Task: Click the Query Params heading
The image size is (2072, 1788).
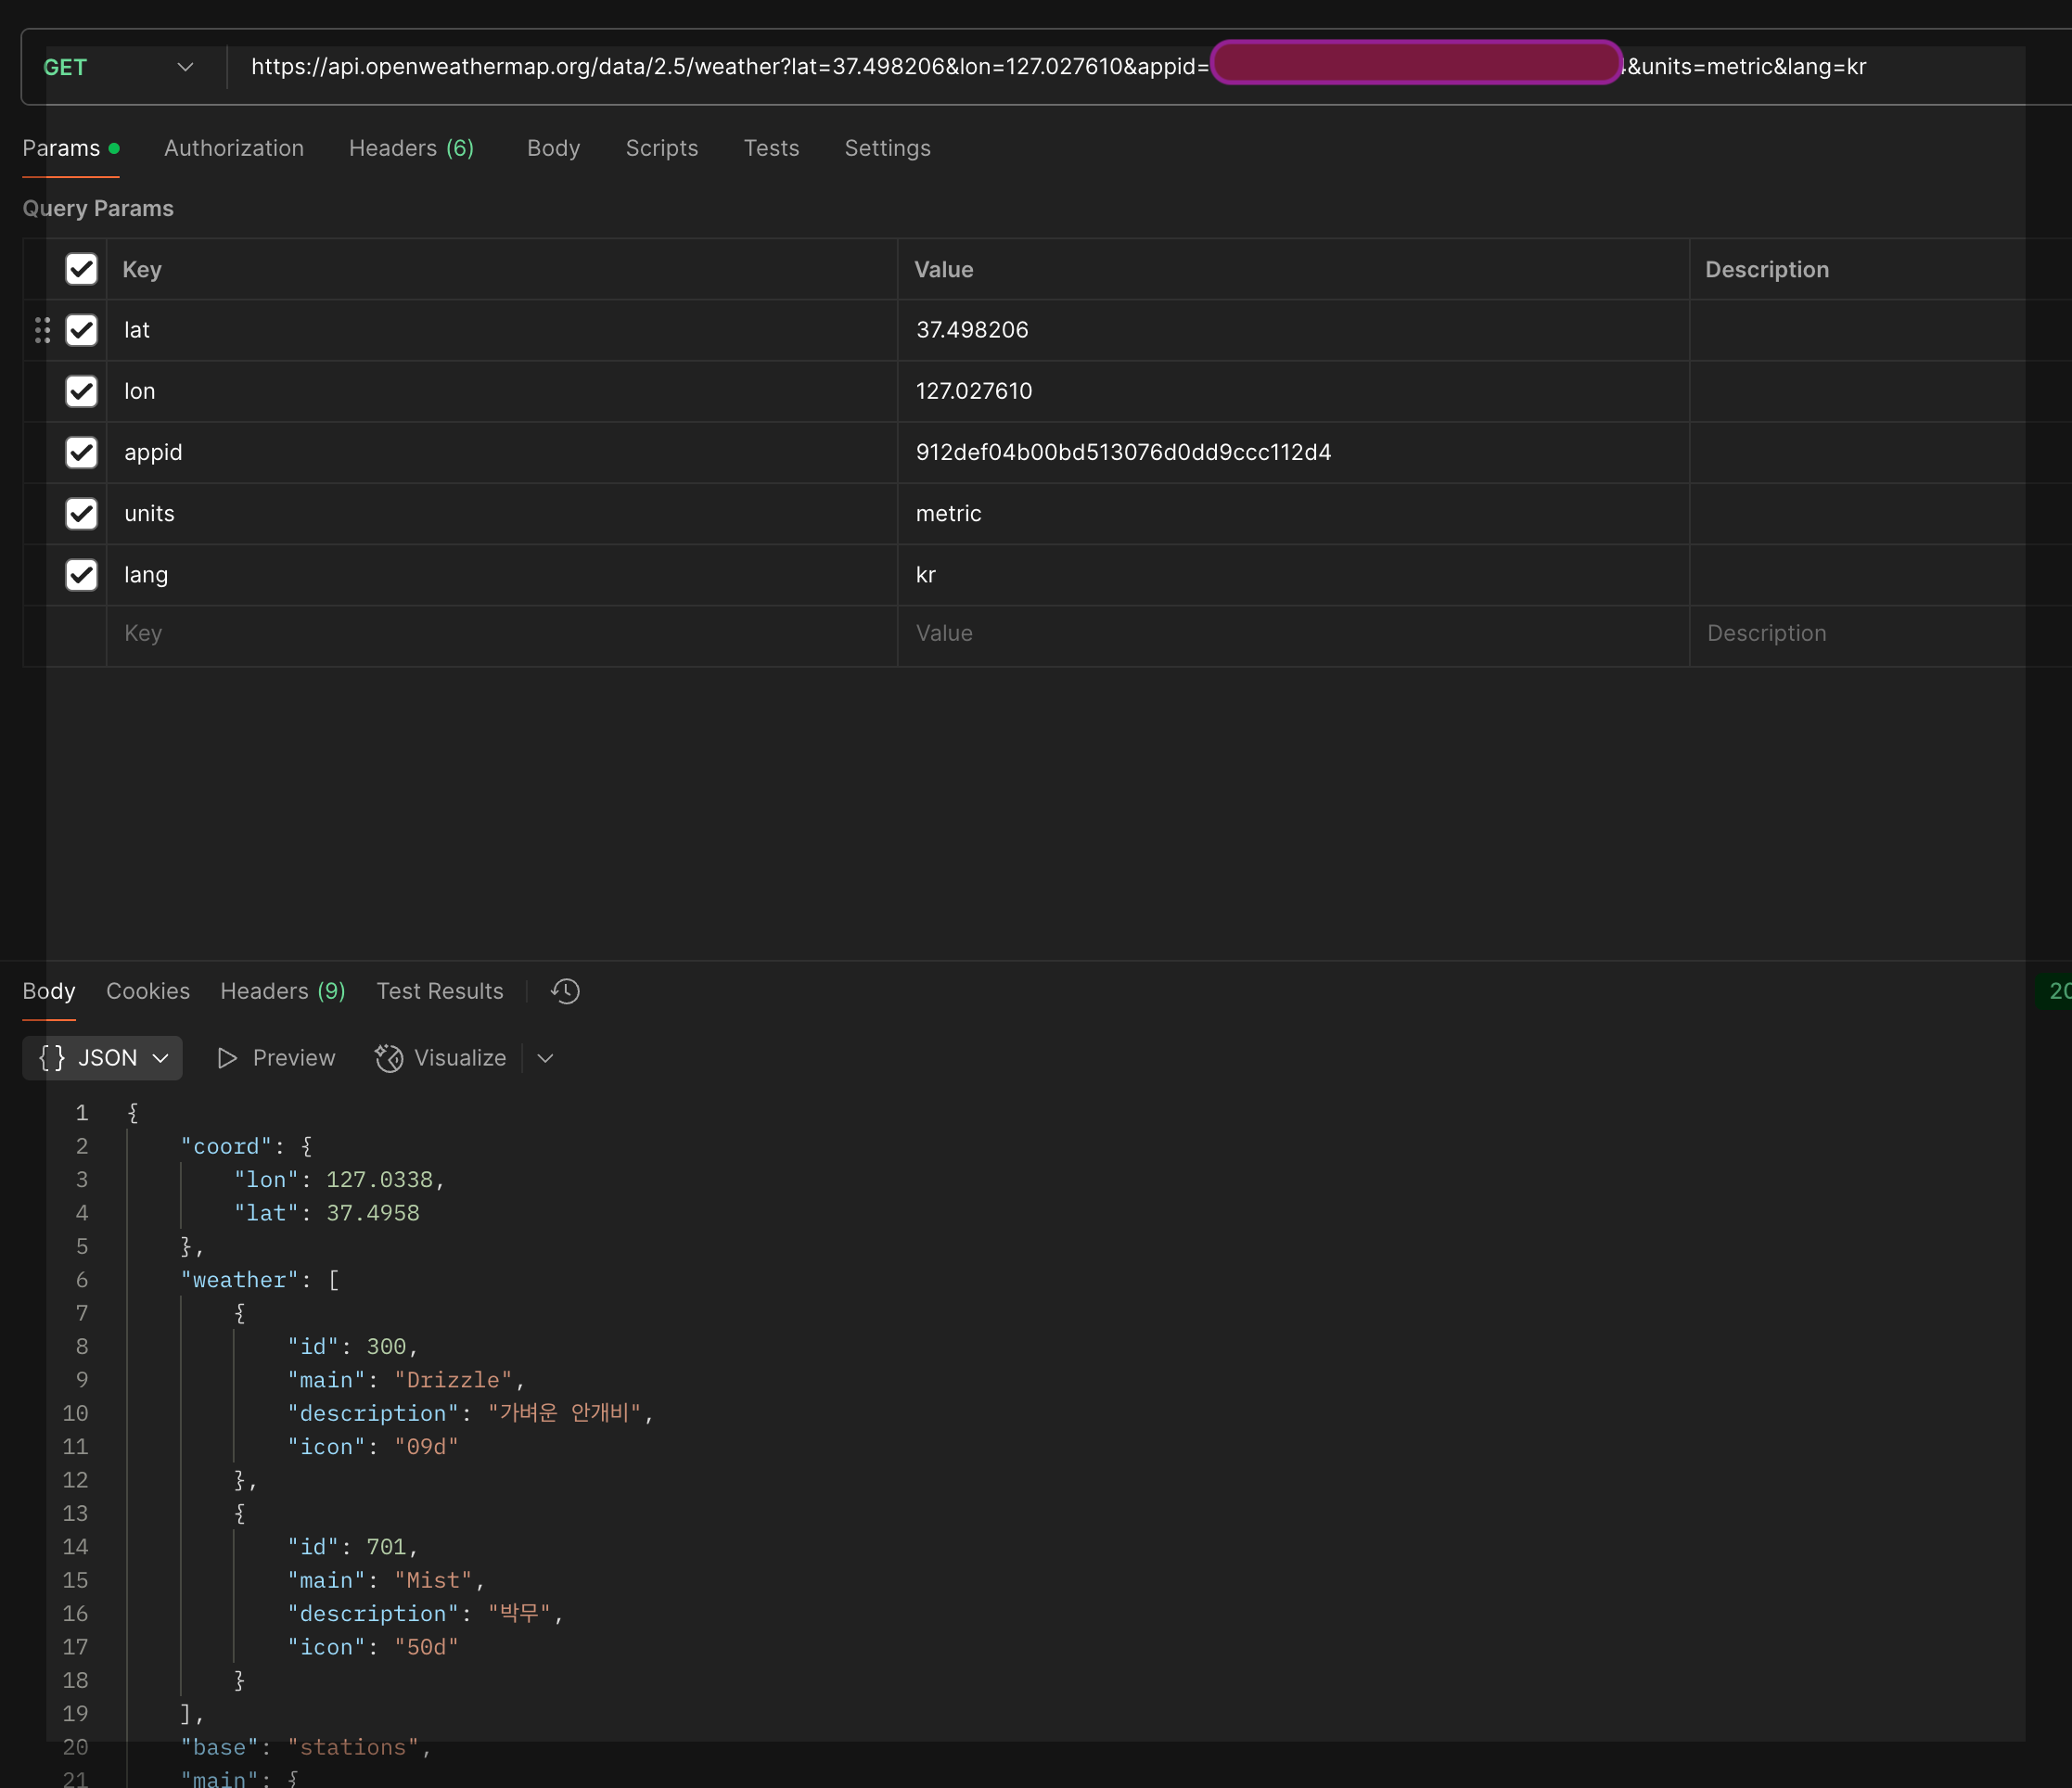Action: pos(98,208)
